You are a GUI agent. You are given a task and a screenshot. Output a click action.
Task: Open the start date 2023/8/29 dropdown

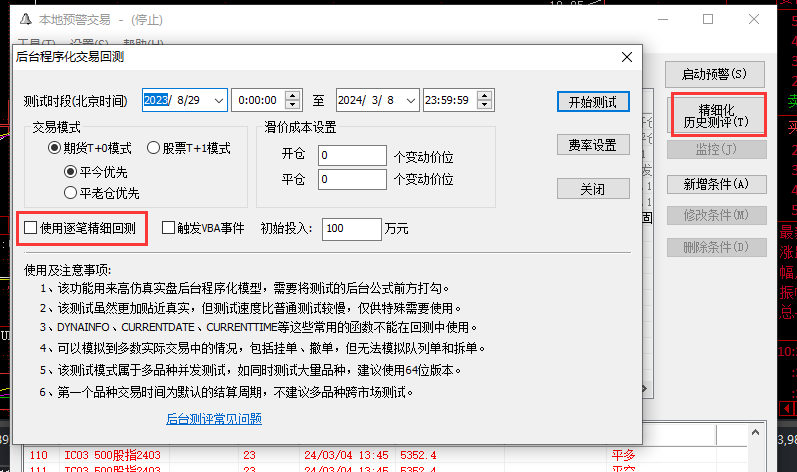(x=219, y=100)
